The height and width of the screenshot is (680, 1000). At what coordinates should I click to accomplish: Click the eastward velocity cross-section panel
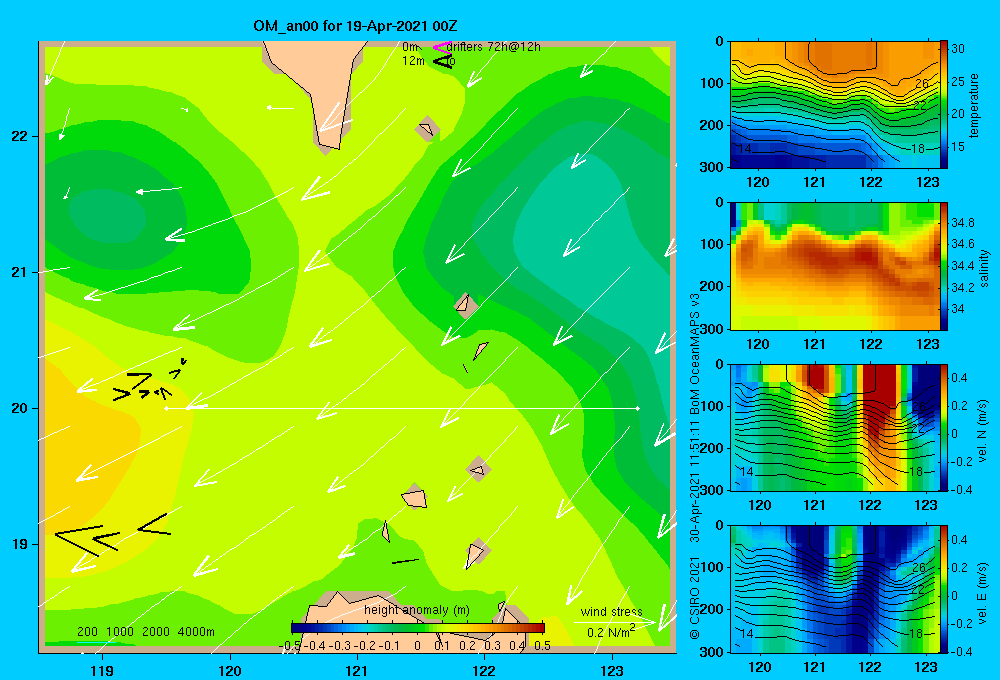[835, 589]
